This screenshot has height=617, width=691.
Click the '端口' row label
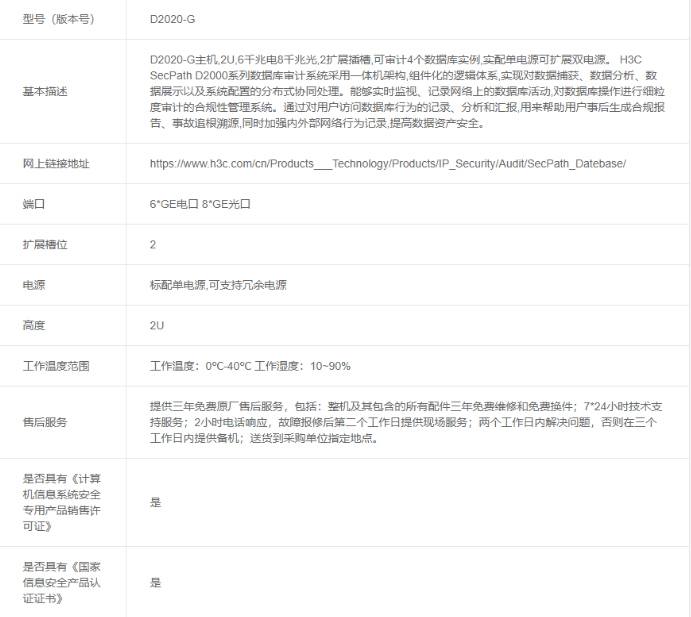tap(34, 204)
